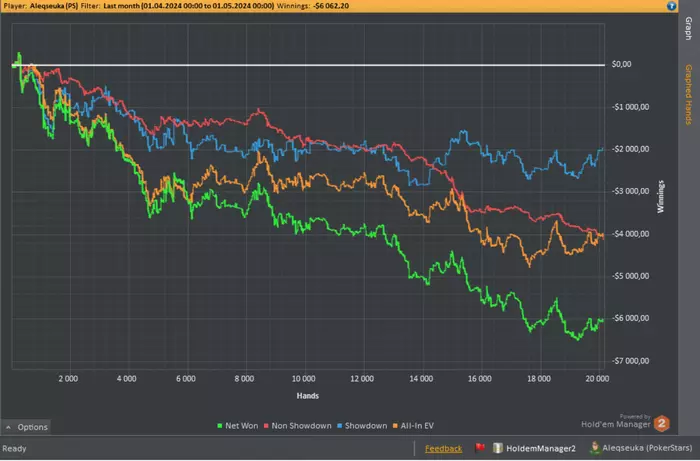Screen dimensions: 700x461
Task: Click the Hold'em Manager 2 logo badge
Action: click(662, 424)
